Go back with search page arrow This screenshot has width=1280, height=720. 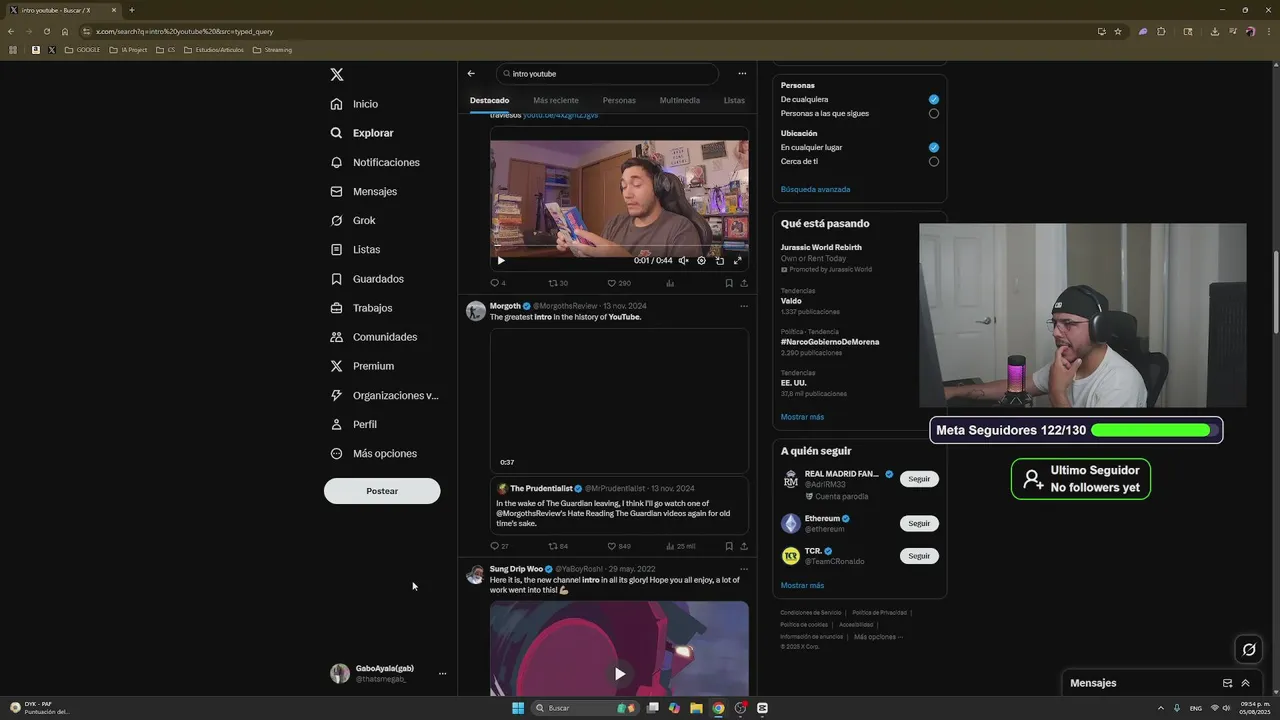tap(471, 73)
